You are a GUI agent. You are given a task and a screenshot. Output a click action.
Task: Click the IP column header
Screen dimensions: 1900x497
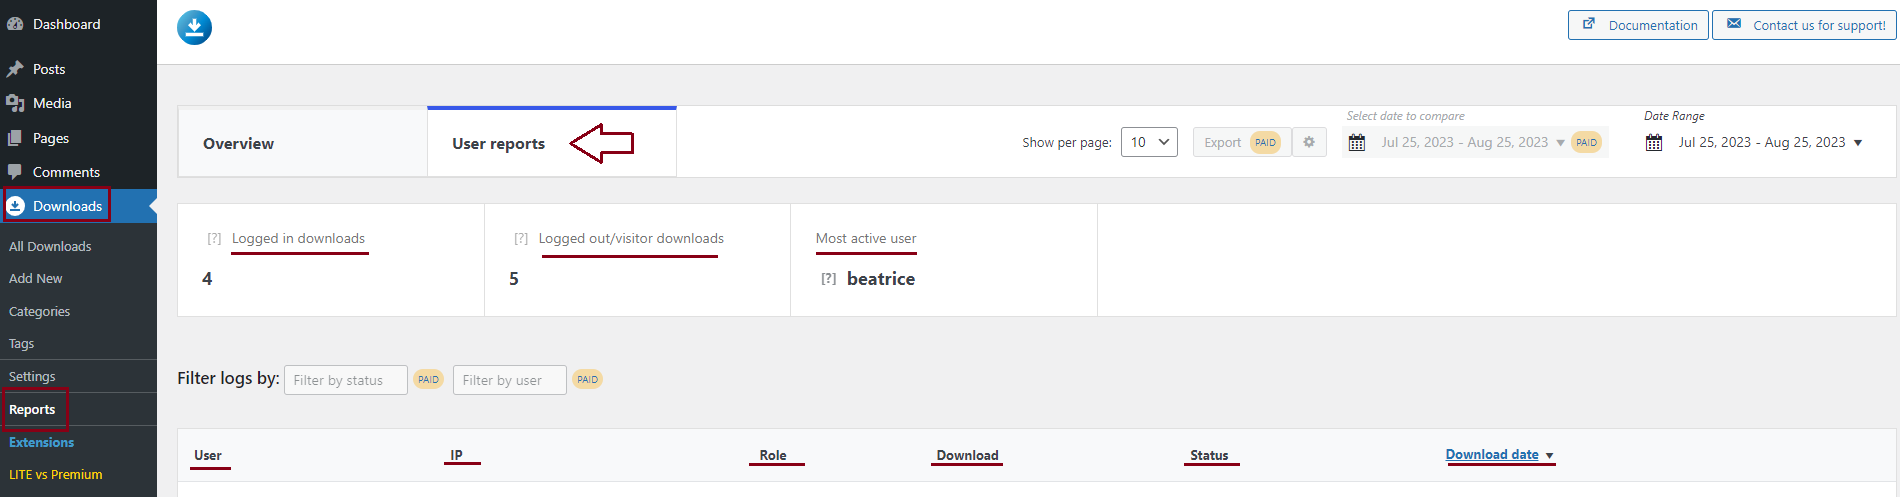point(456,455)
